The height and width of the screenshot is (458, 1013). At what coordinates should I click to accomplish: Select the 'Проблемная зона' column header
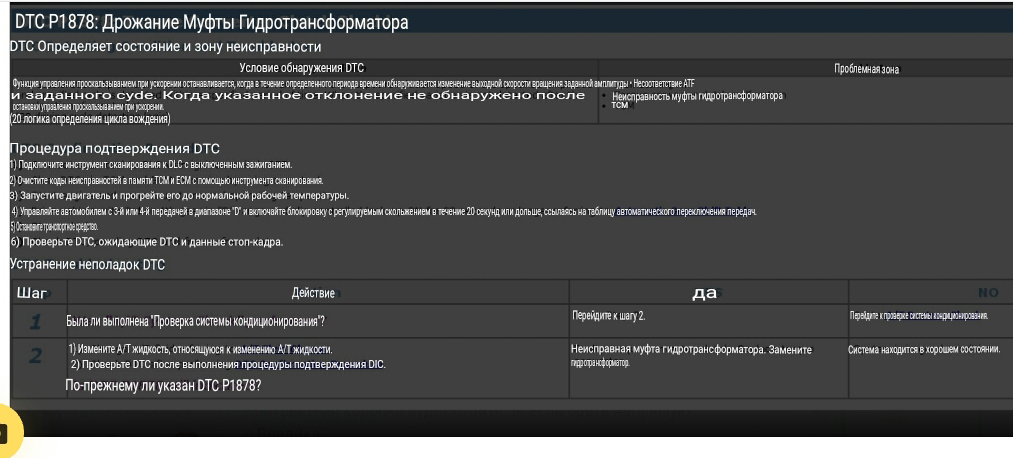(x=865, y=69)
